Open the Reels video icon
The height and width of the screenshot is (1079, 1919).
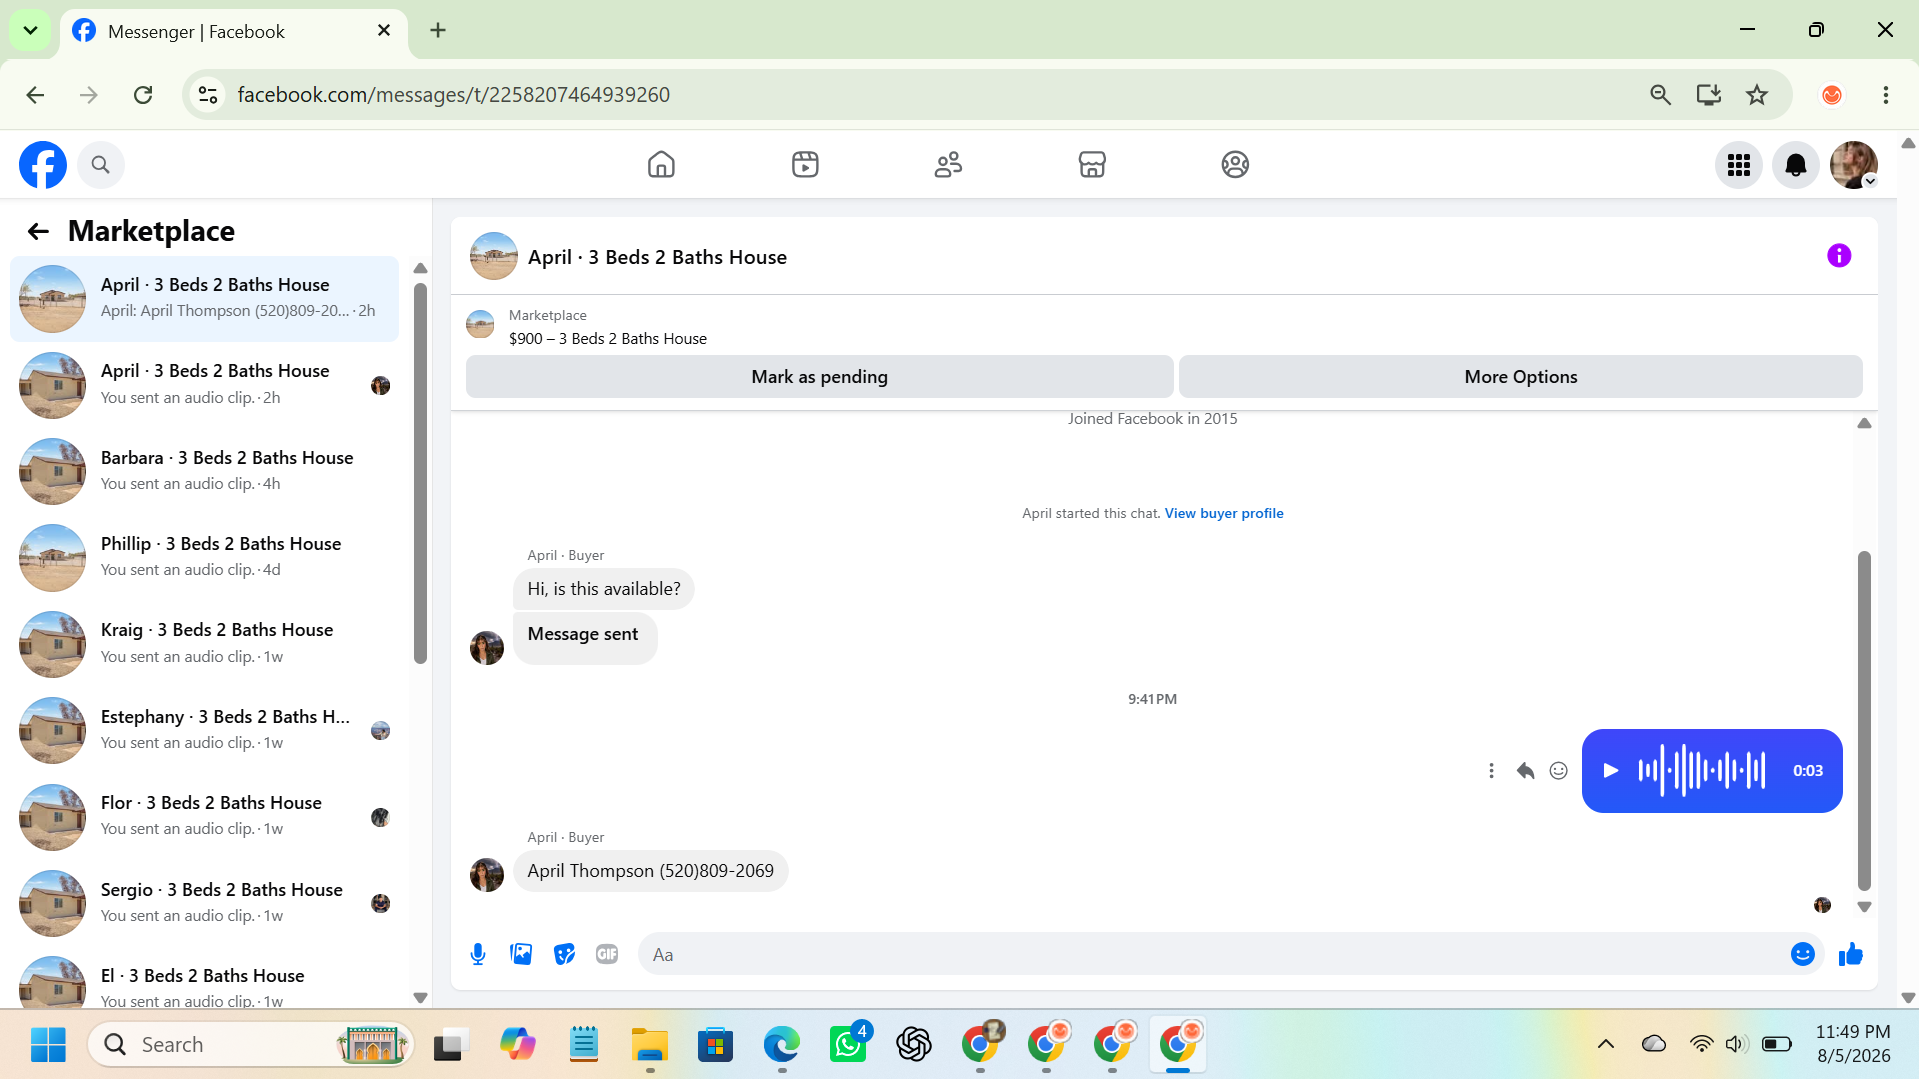click(805, 164)
